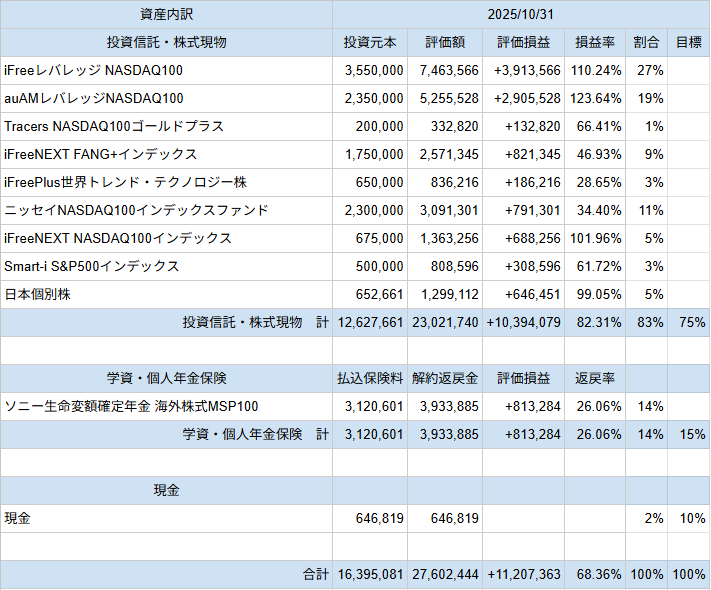
Task: Select the 投資元本 column header
Action: [369, 43]
